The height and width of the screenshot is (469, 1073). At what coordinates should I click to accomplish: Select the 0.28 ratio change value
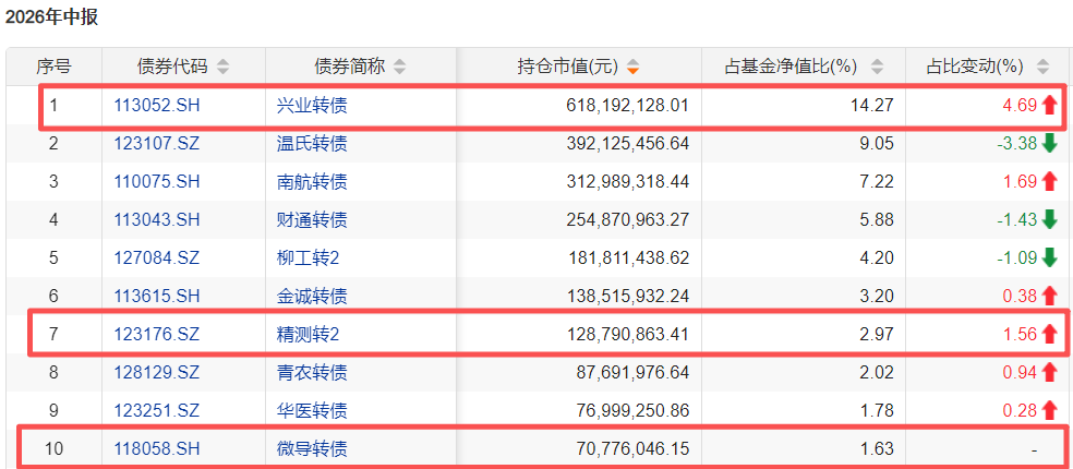click(1020, 411)
